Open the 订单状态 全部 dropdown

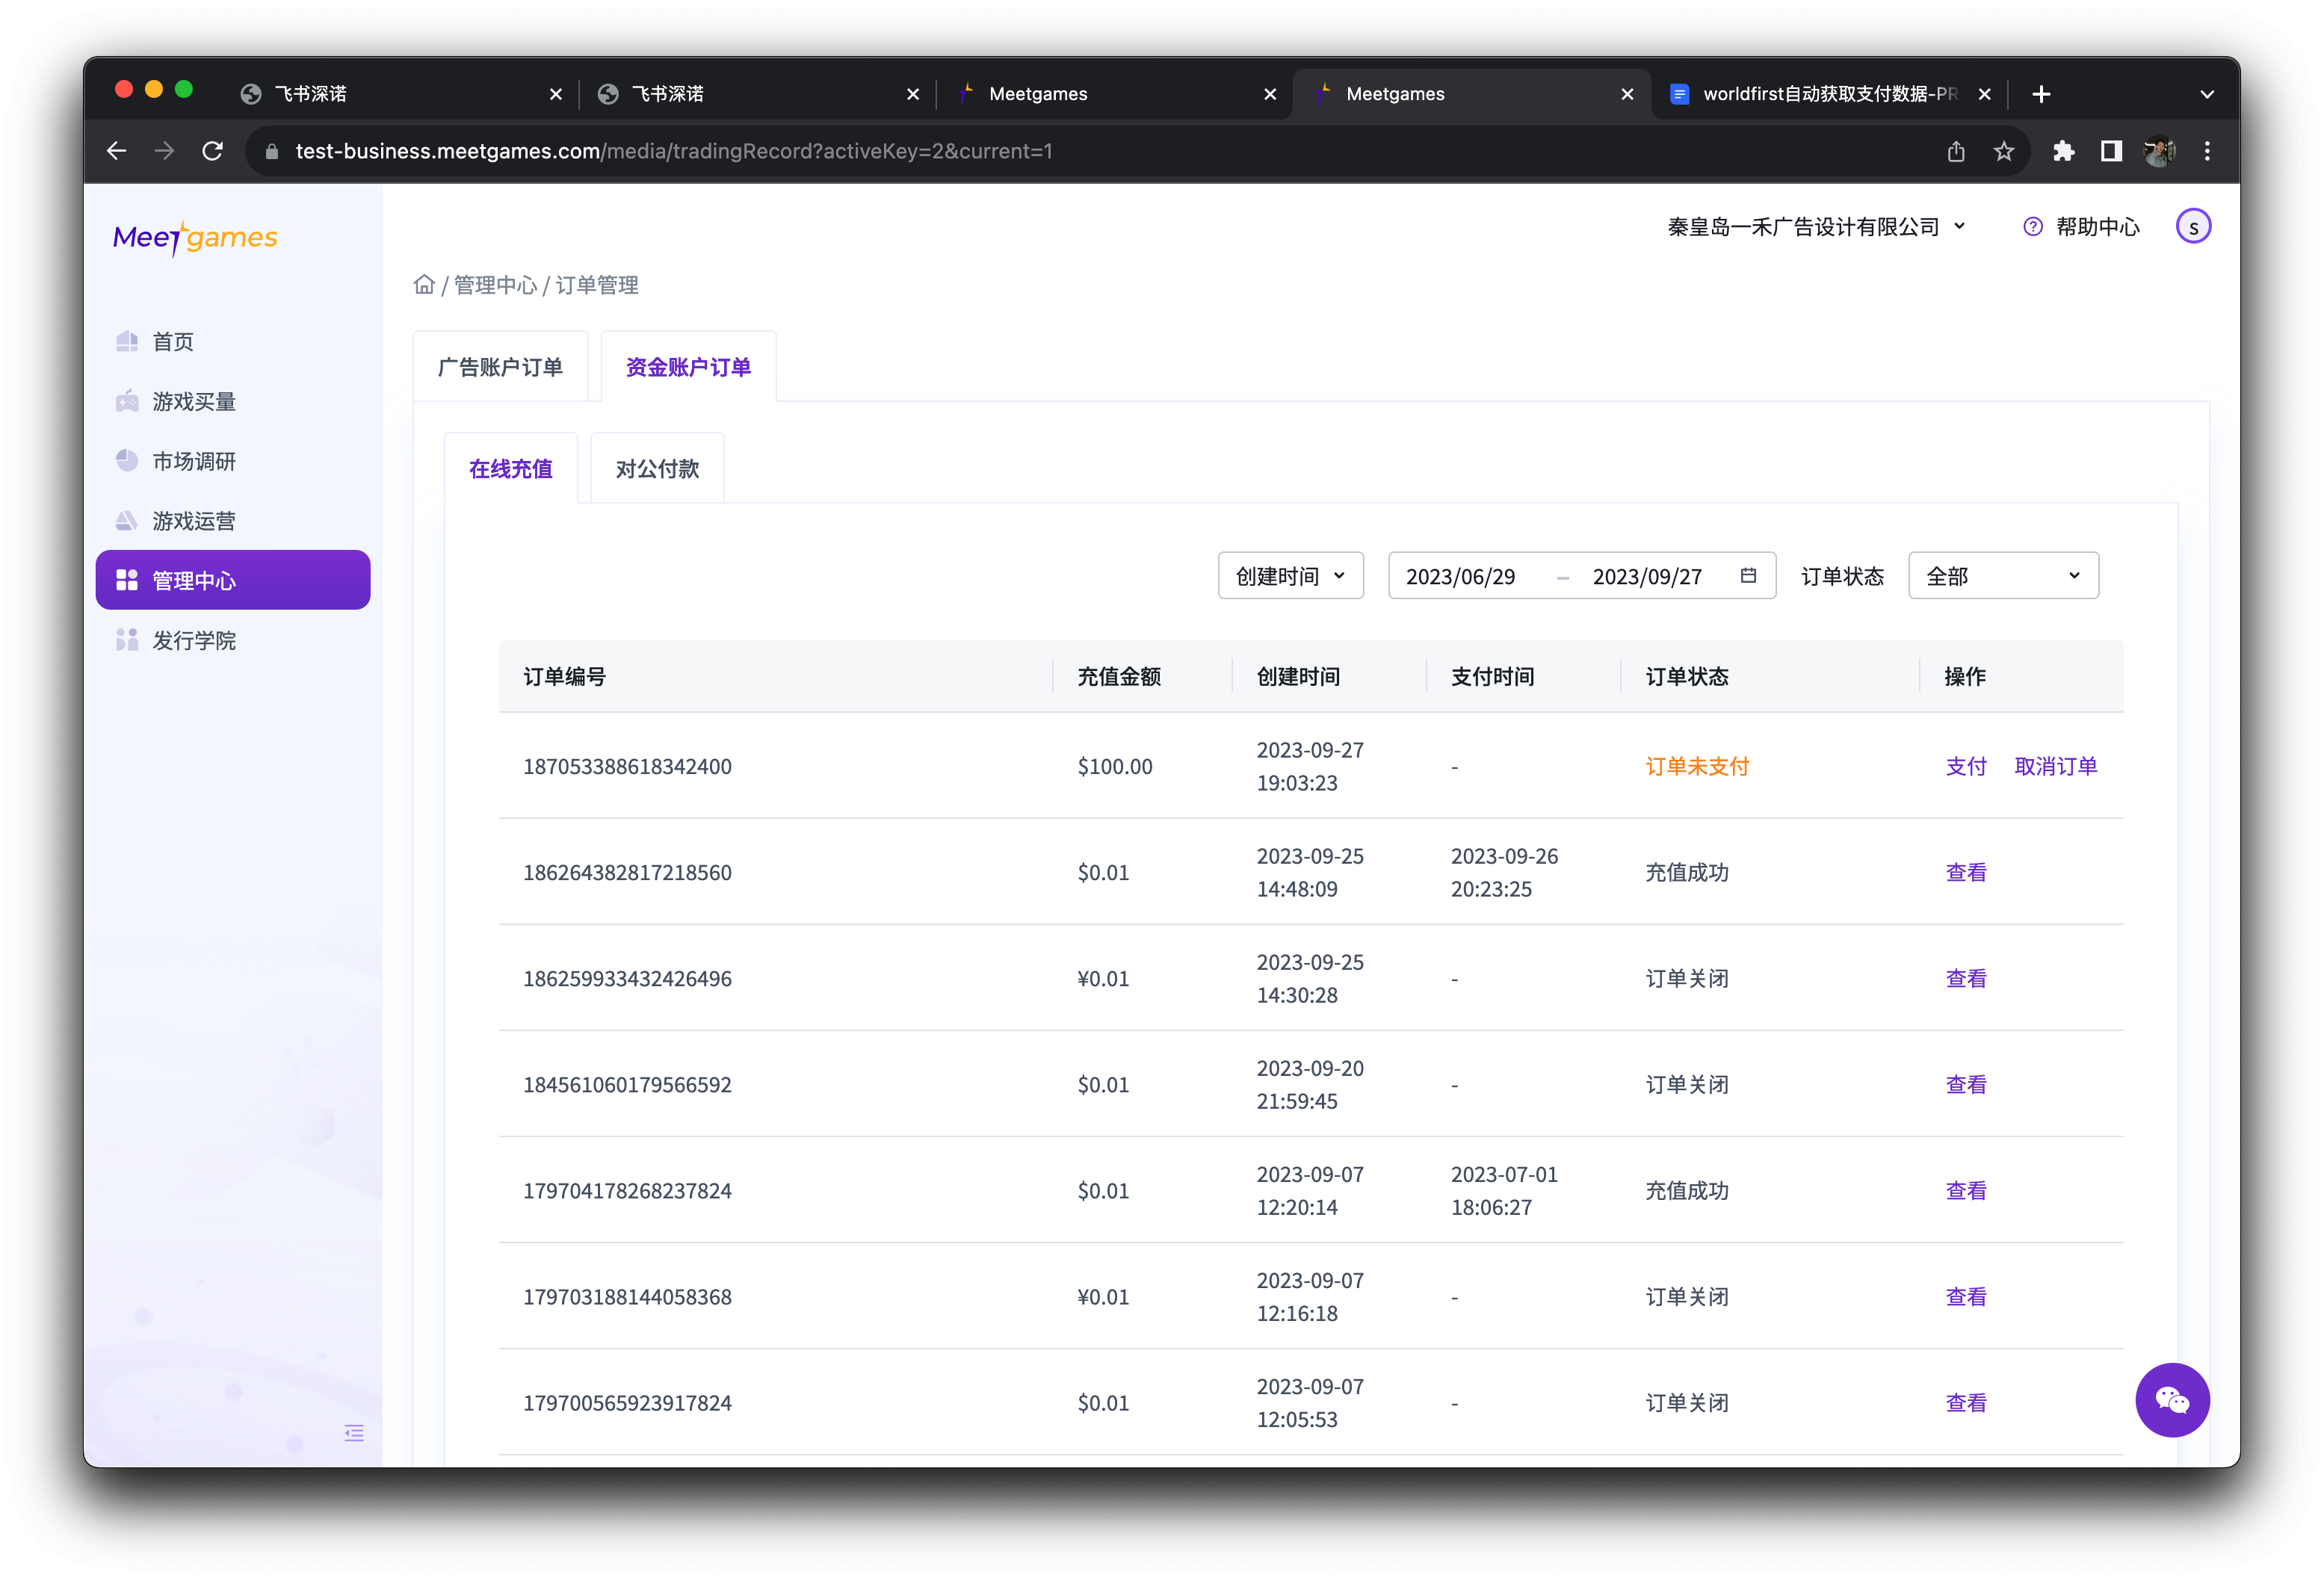(2003, 576)
